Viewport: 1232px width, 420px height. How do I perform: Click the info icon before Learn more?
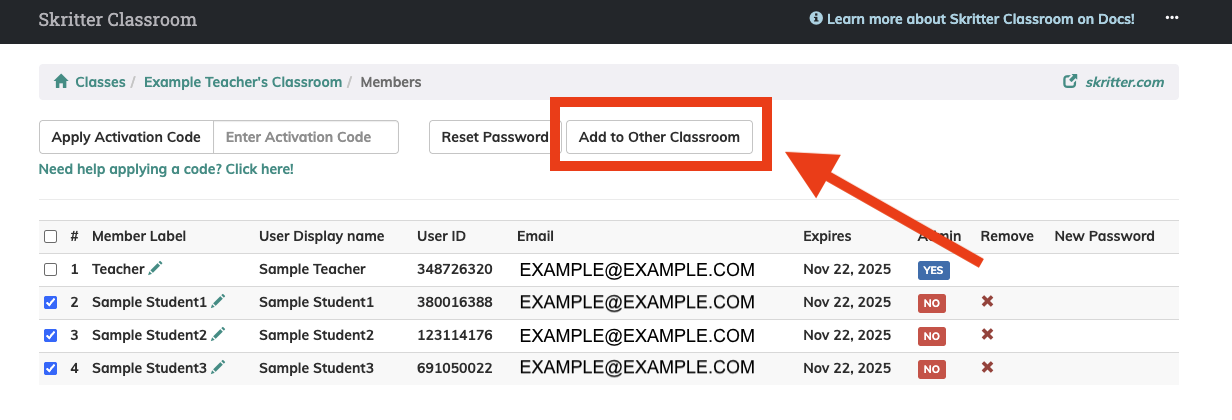pos(816,19)
